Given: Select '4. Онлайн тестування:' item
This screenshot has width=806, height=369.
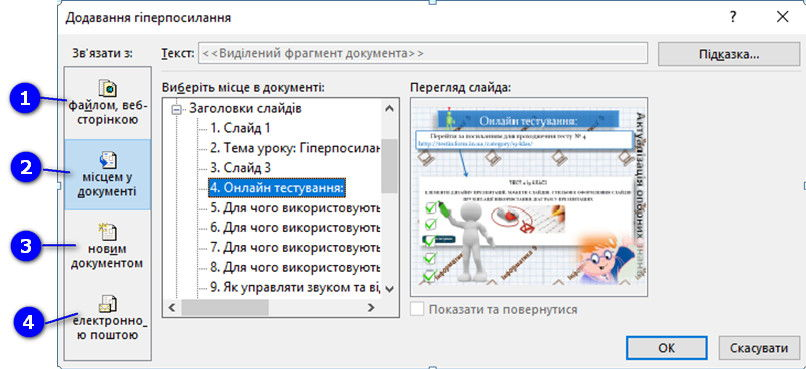Looking at the screenshot, I should click(277, 188).
